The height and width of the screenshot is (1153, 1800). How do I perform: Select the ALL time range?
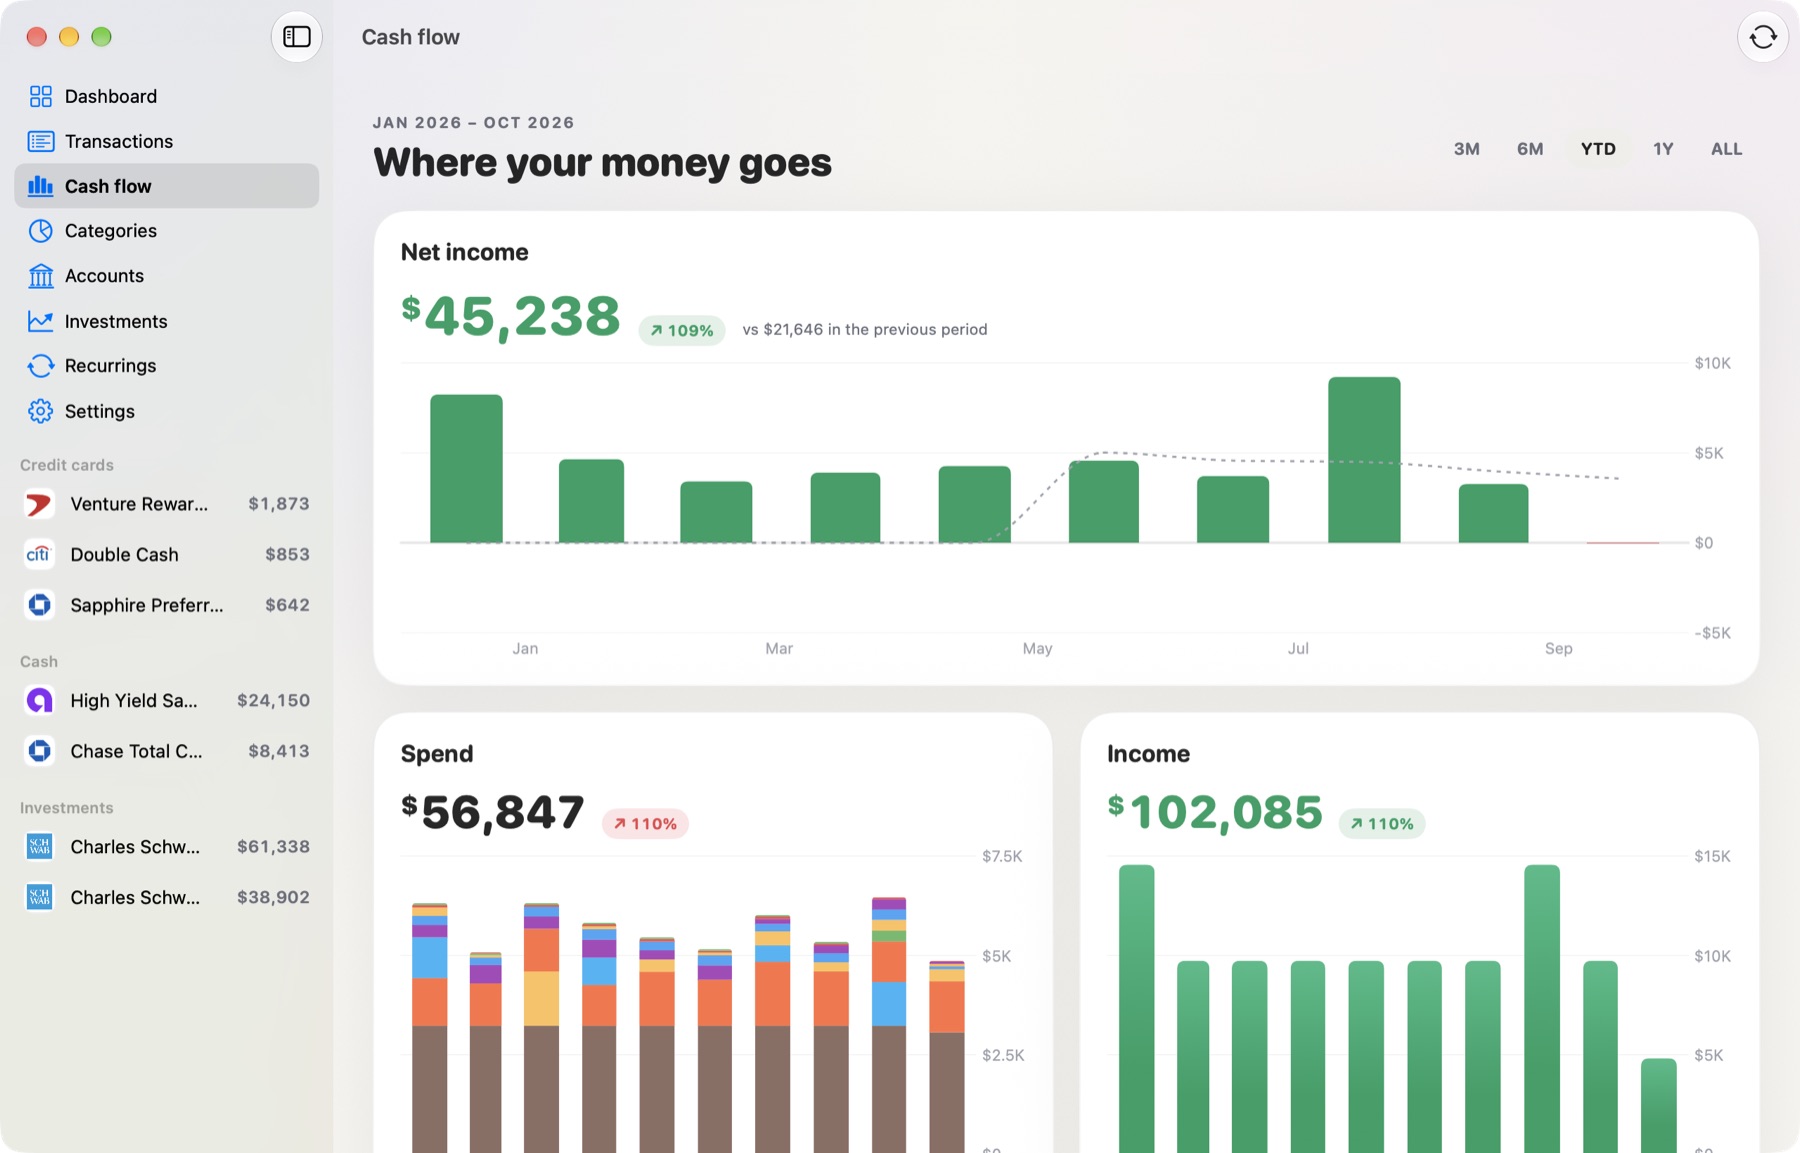(1726, 149)
